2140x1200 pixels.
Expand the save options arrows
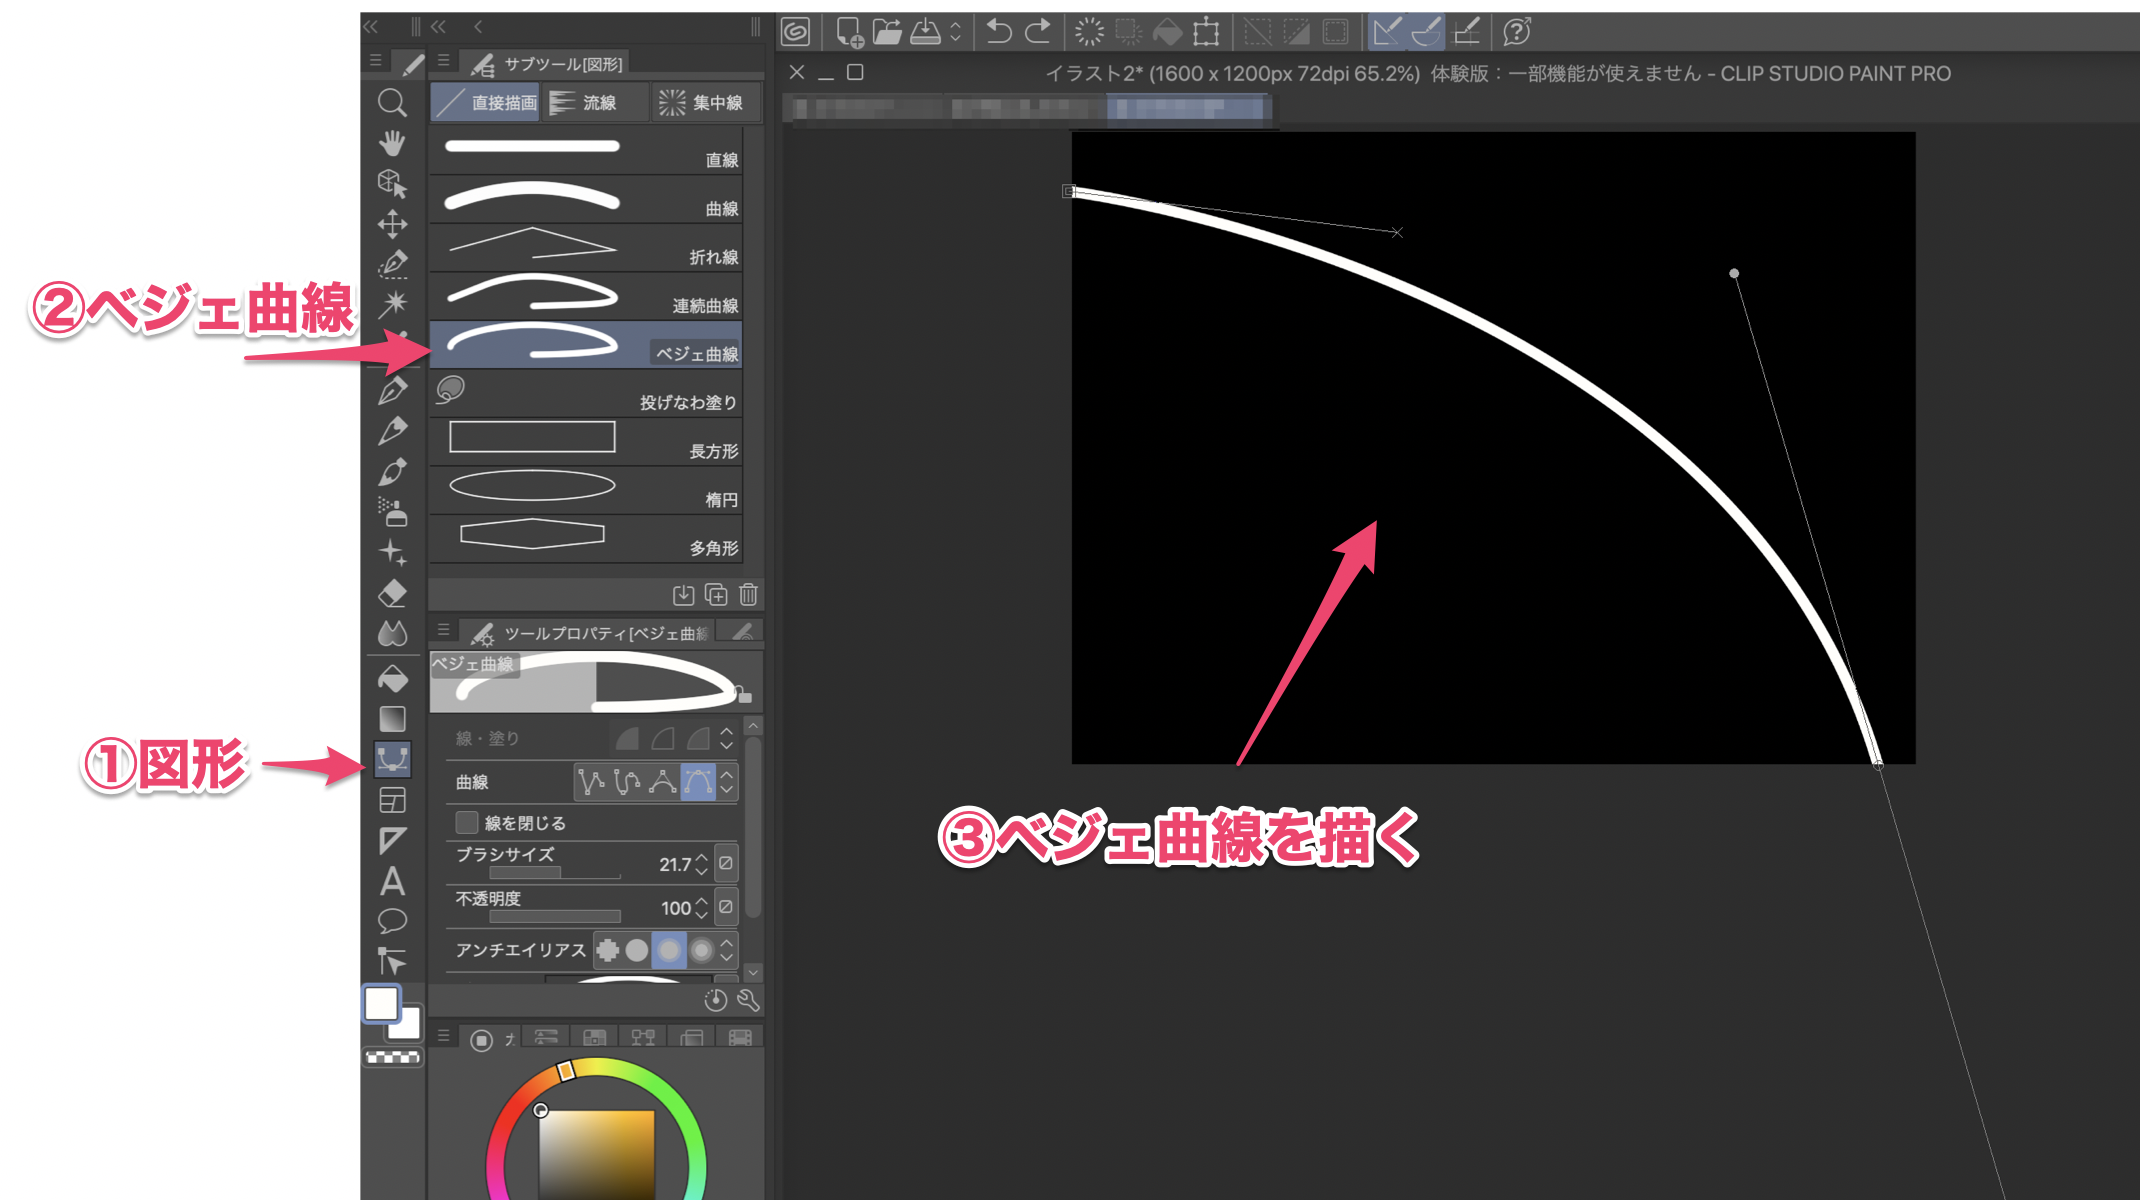955,32
